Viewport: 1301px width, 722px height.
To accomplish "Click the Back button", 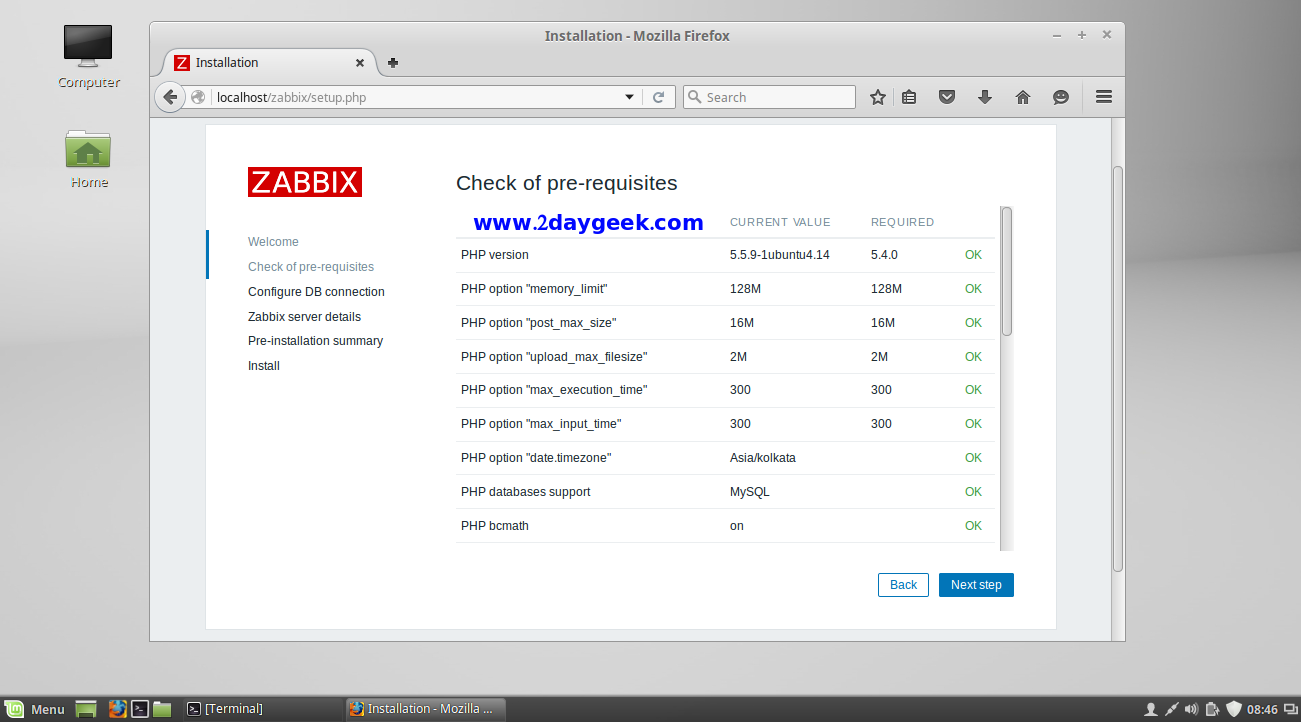I will [x=903, y=585].
